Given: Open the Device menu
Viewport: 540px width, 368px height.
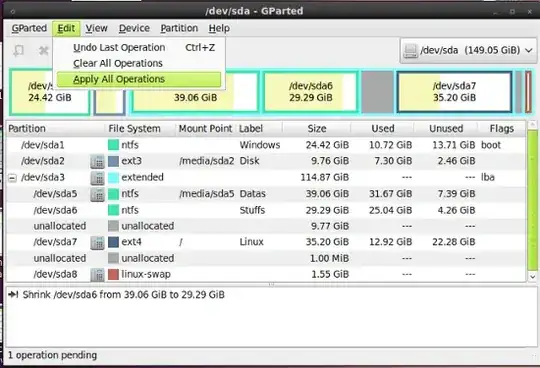Looking at the screenshot, I should pos(134,28).
